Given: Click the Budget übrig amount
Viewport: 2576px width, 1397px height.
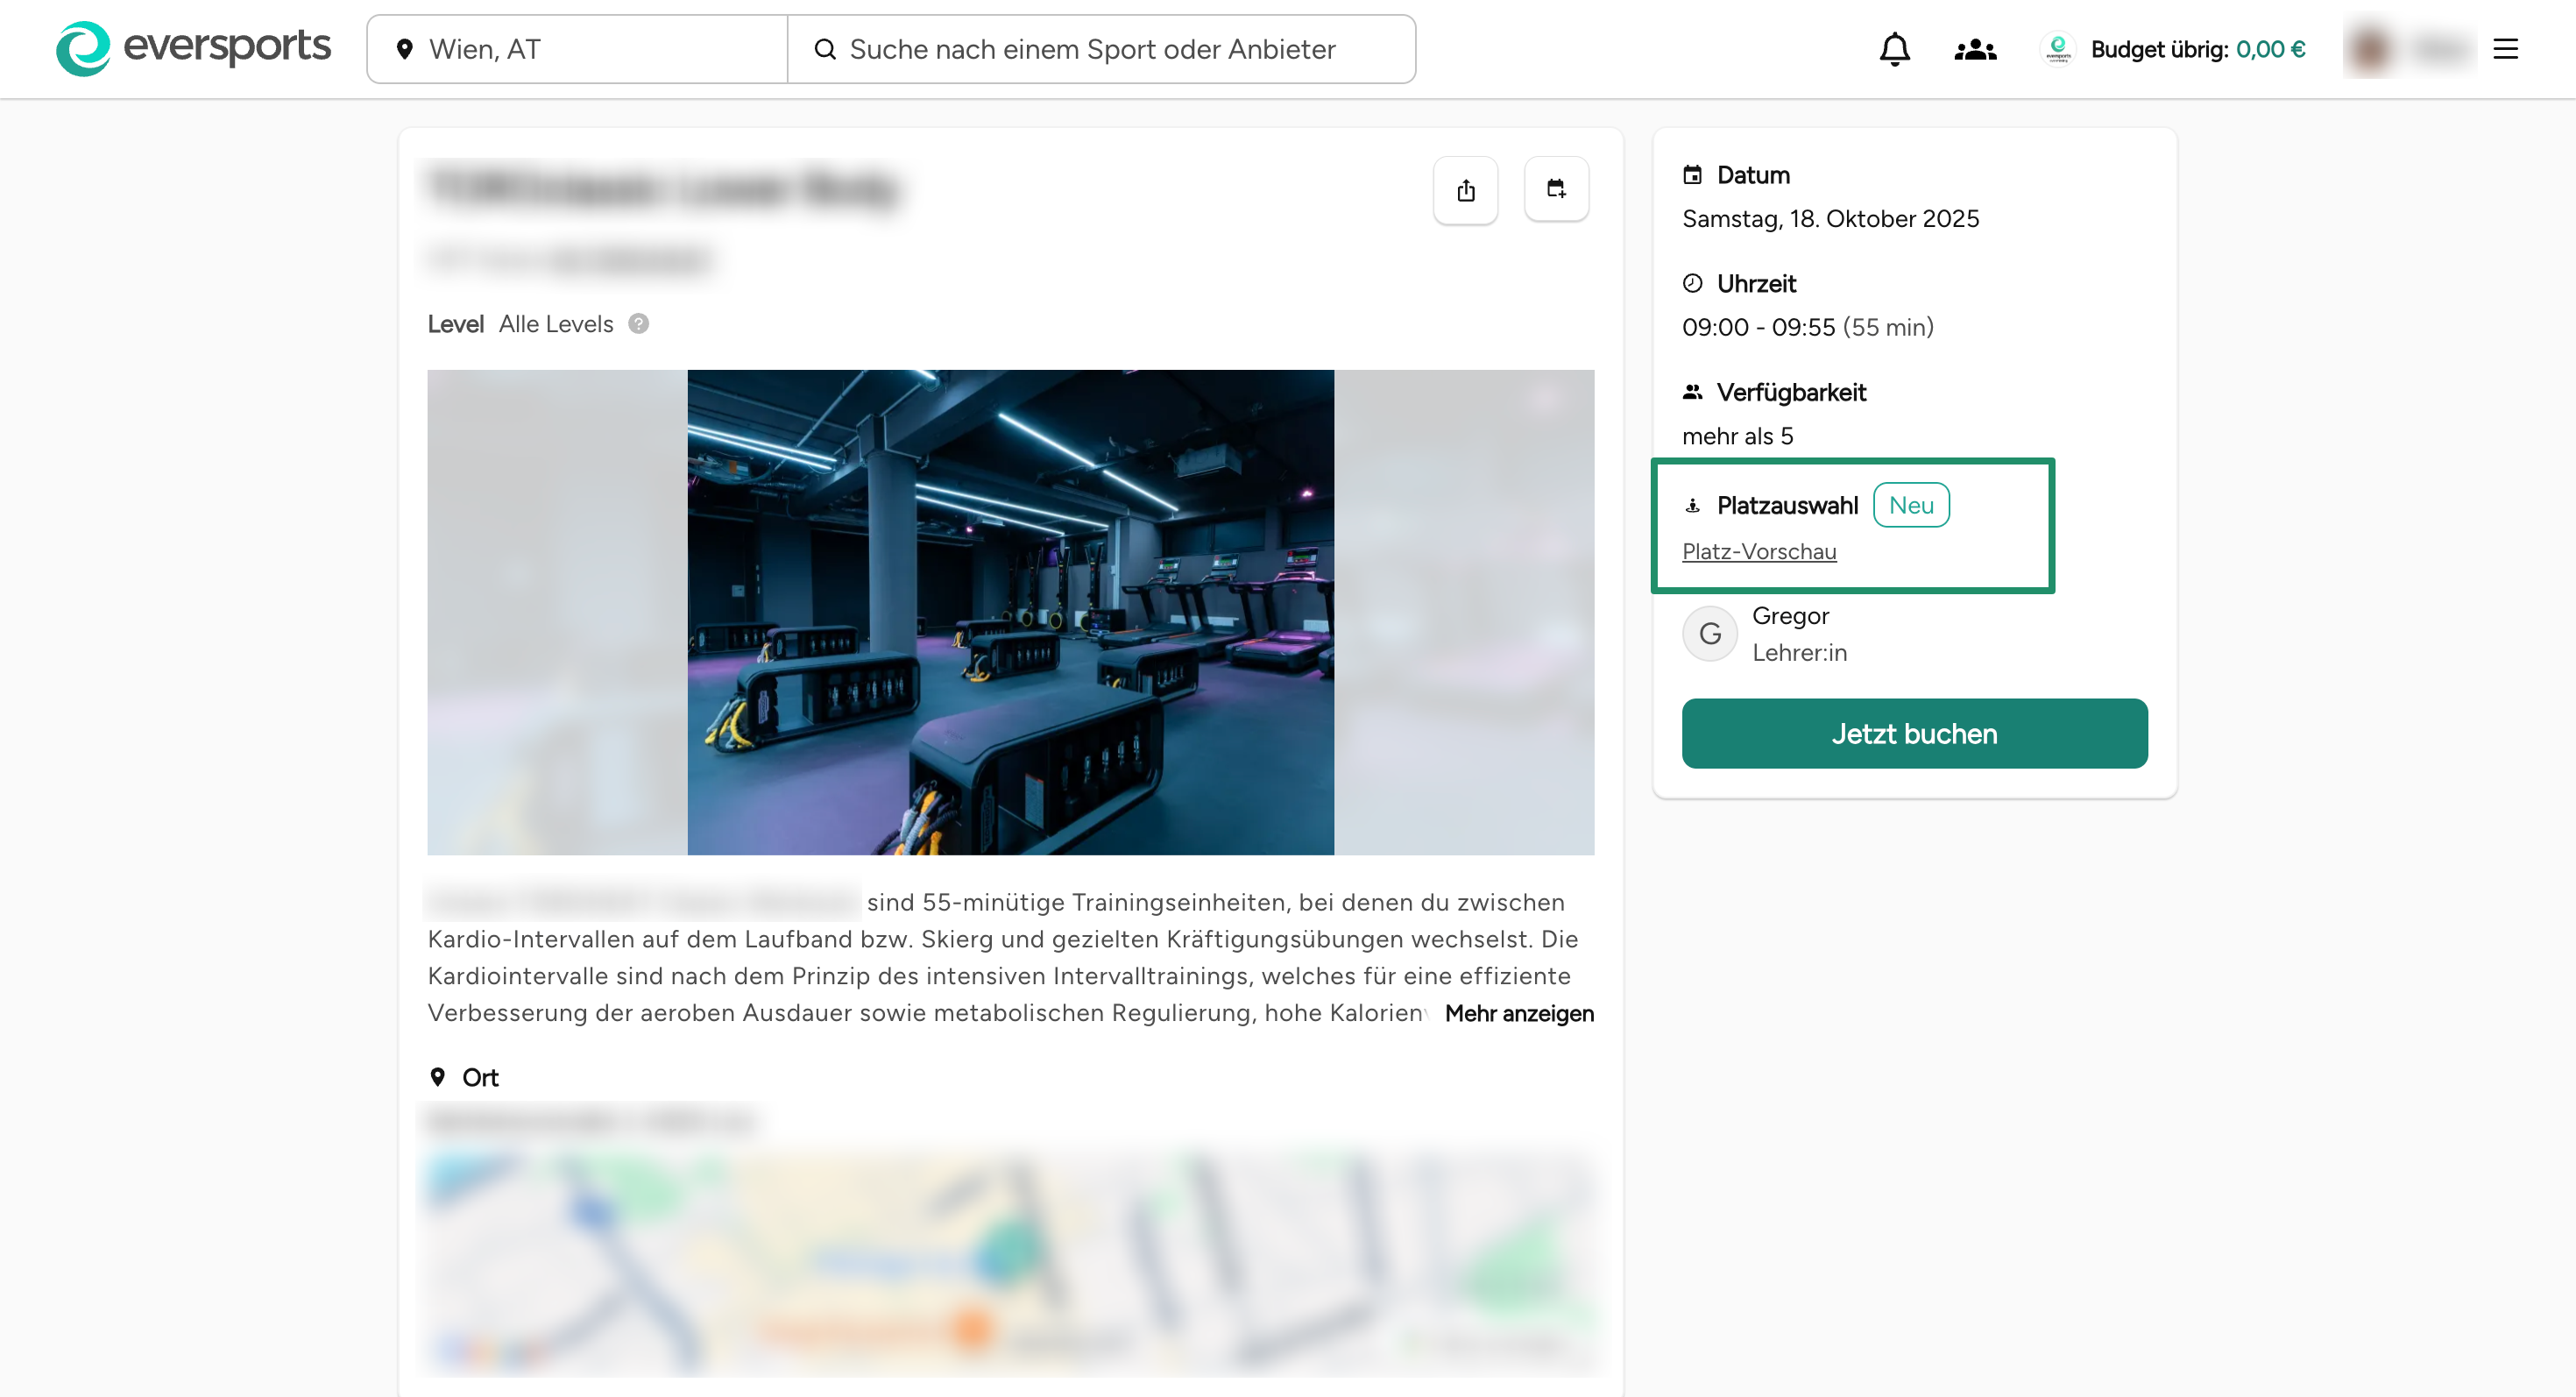Looking at the screenshot, I should 2270,49.
